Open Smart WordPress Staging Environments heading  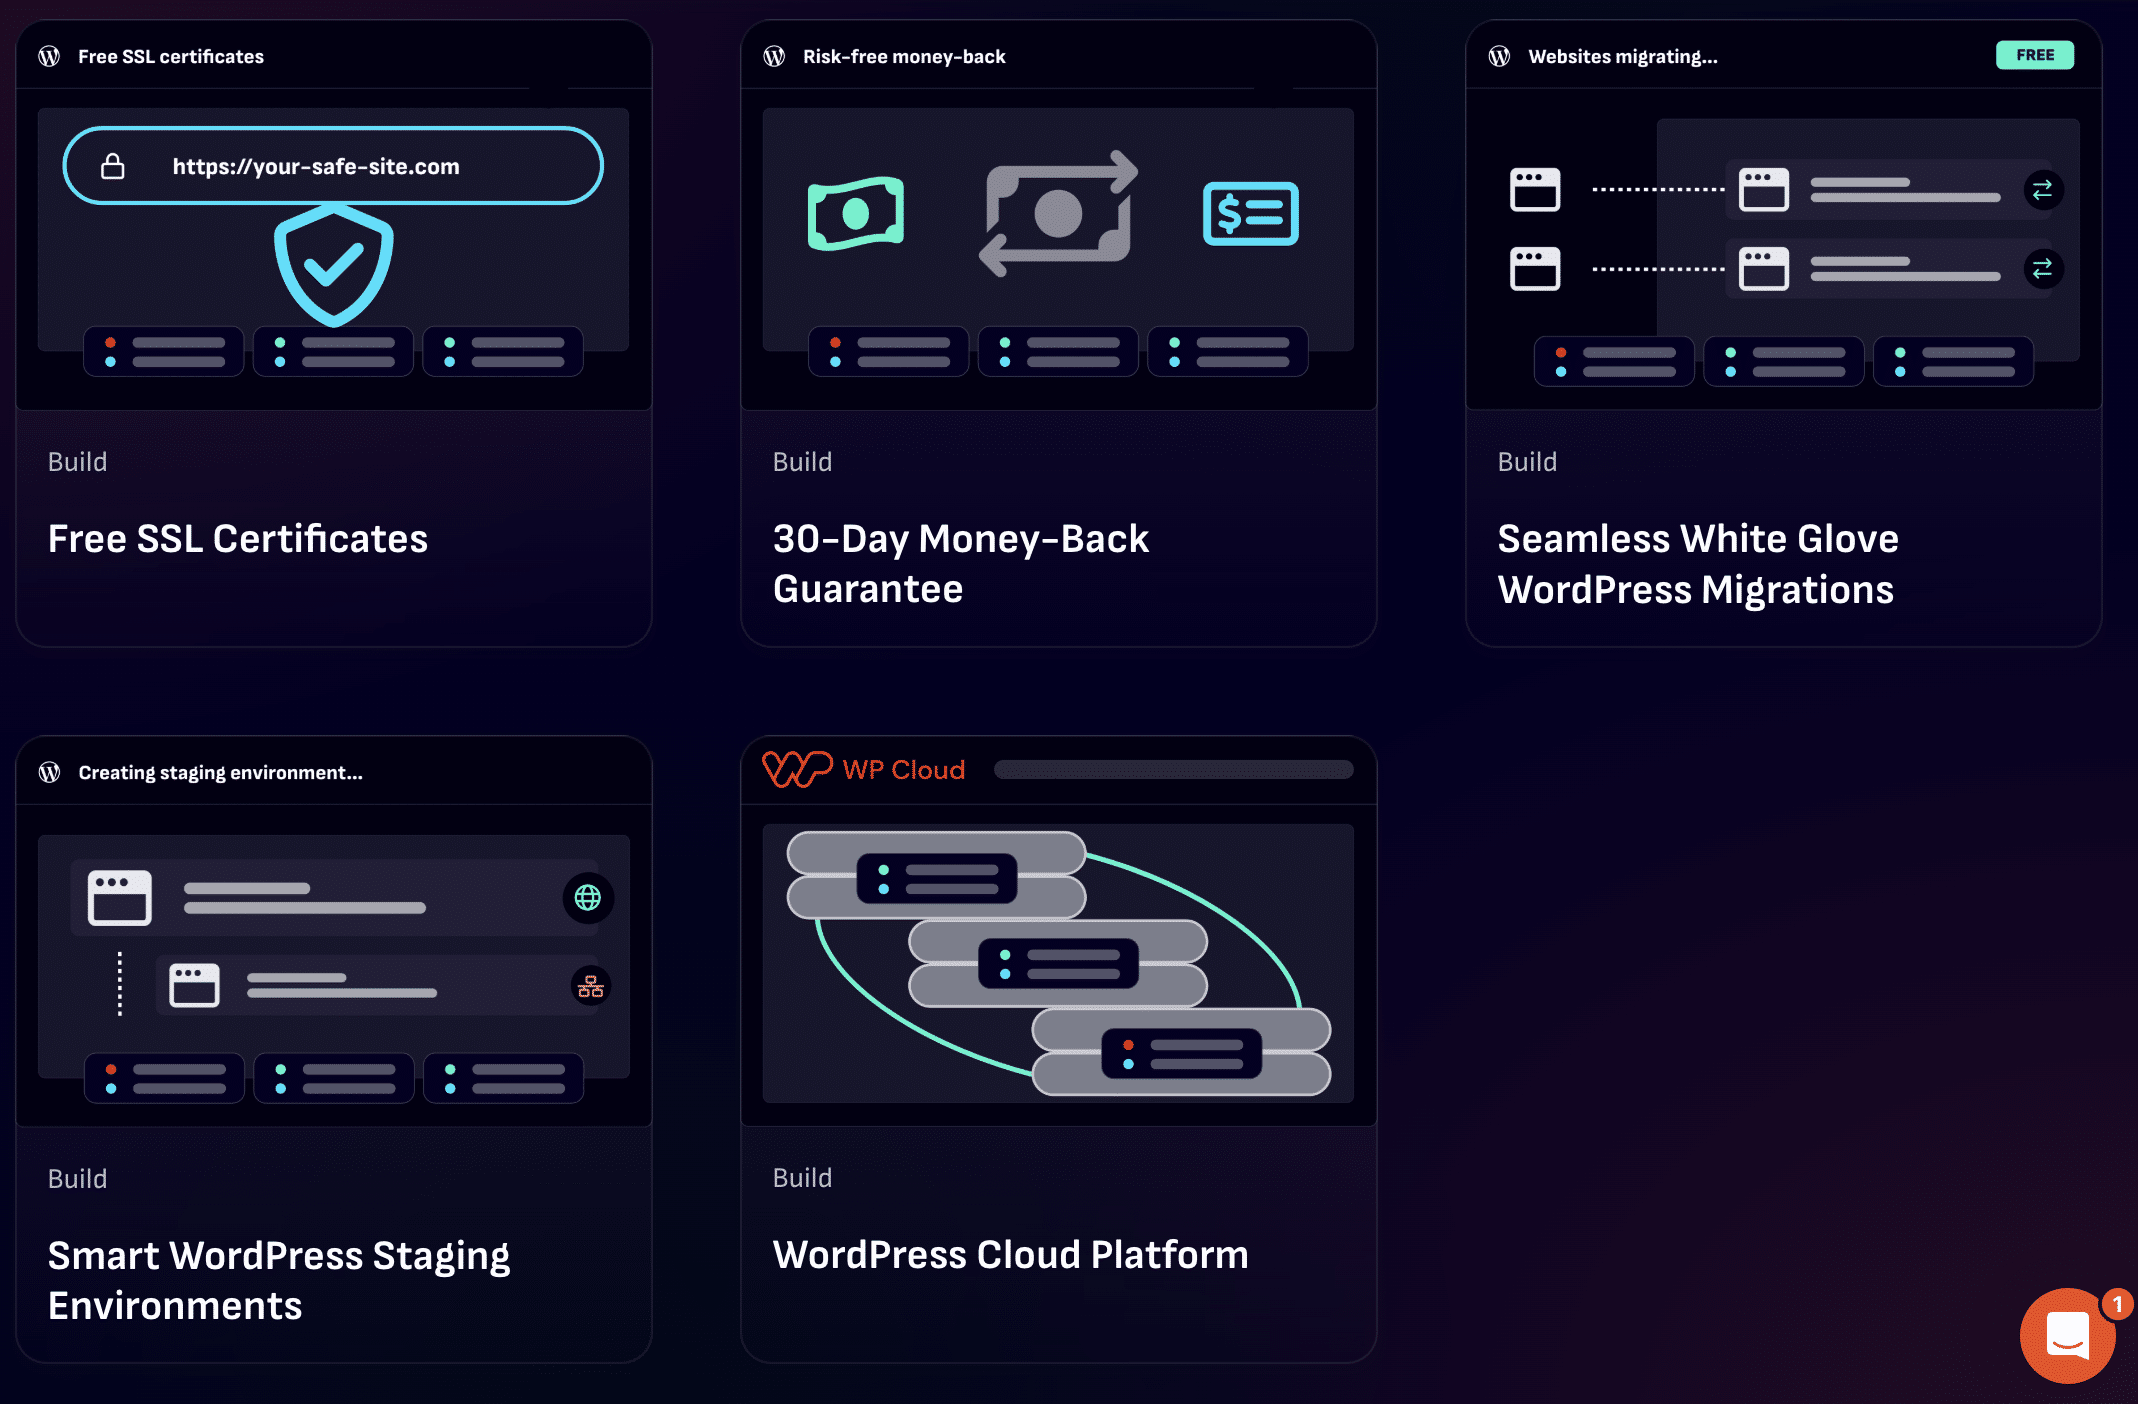coord(278,1280)
